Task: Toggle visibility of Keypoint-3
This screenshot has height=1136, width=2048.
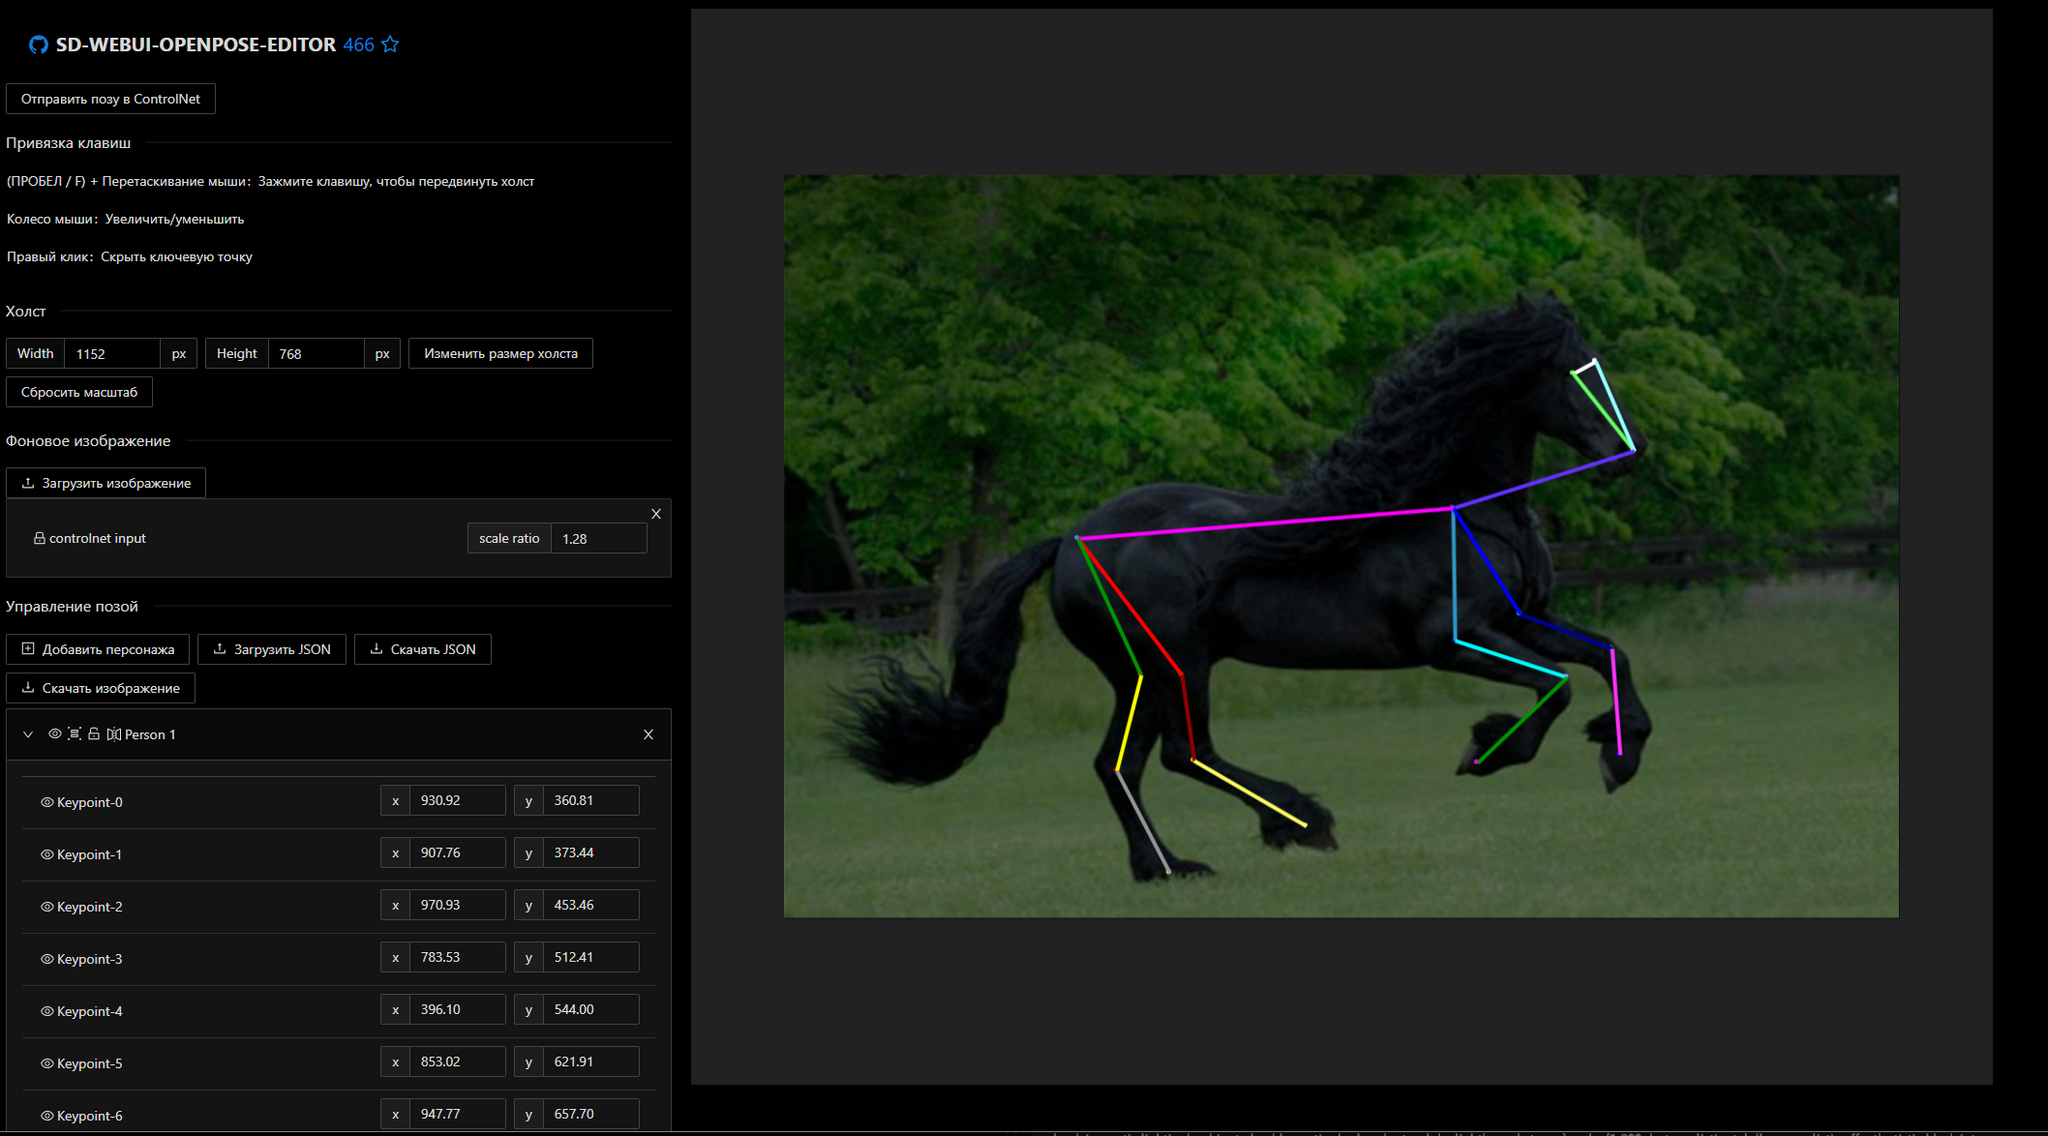Action: click(46, 959)
